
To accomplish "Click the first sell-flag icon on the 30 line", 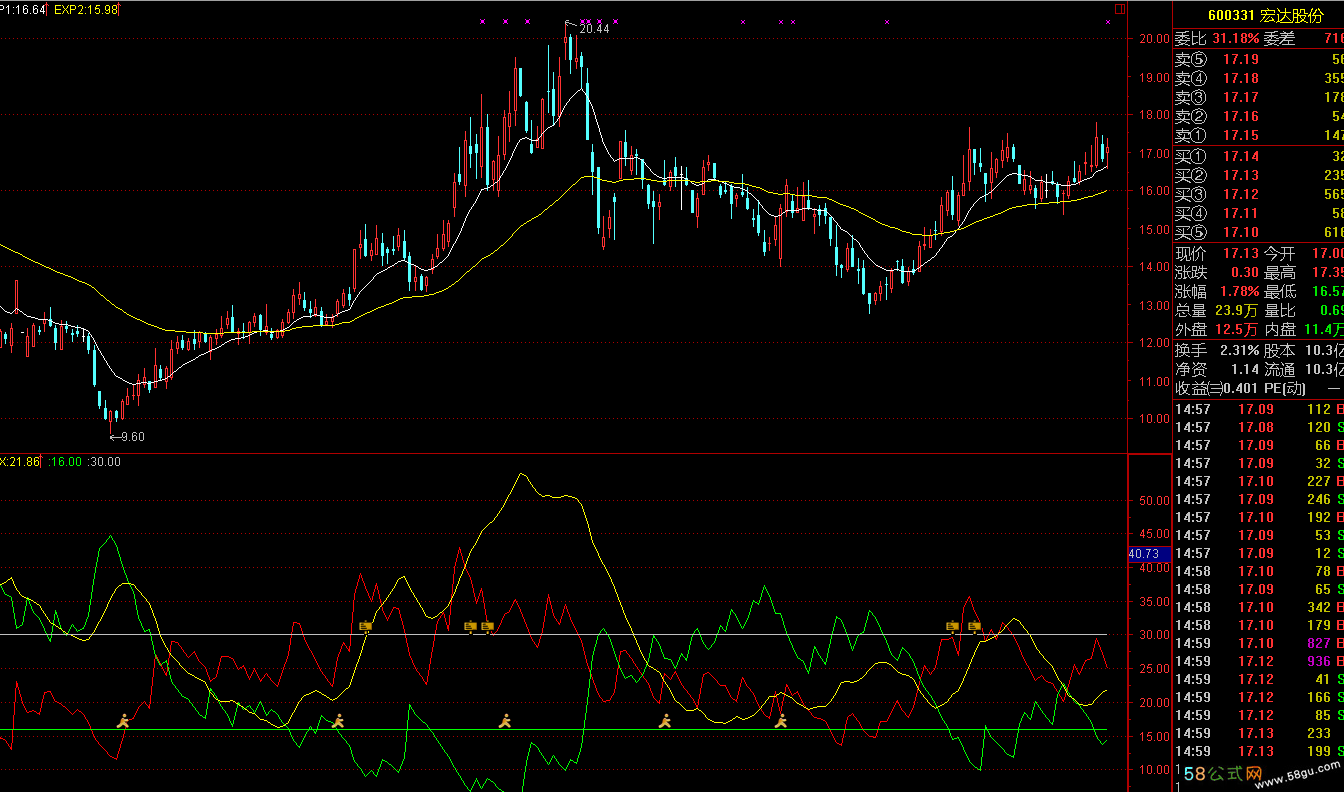I will click(366, 627).
